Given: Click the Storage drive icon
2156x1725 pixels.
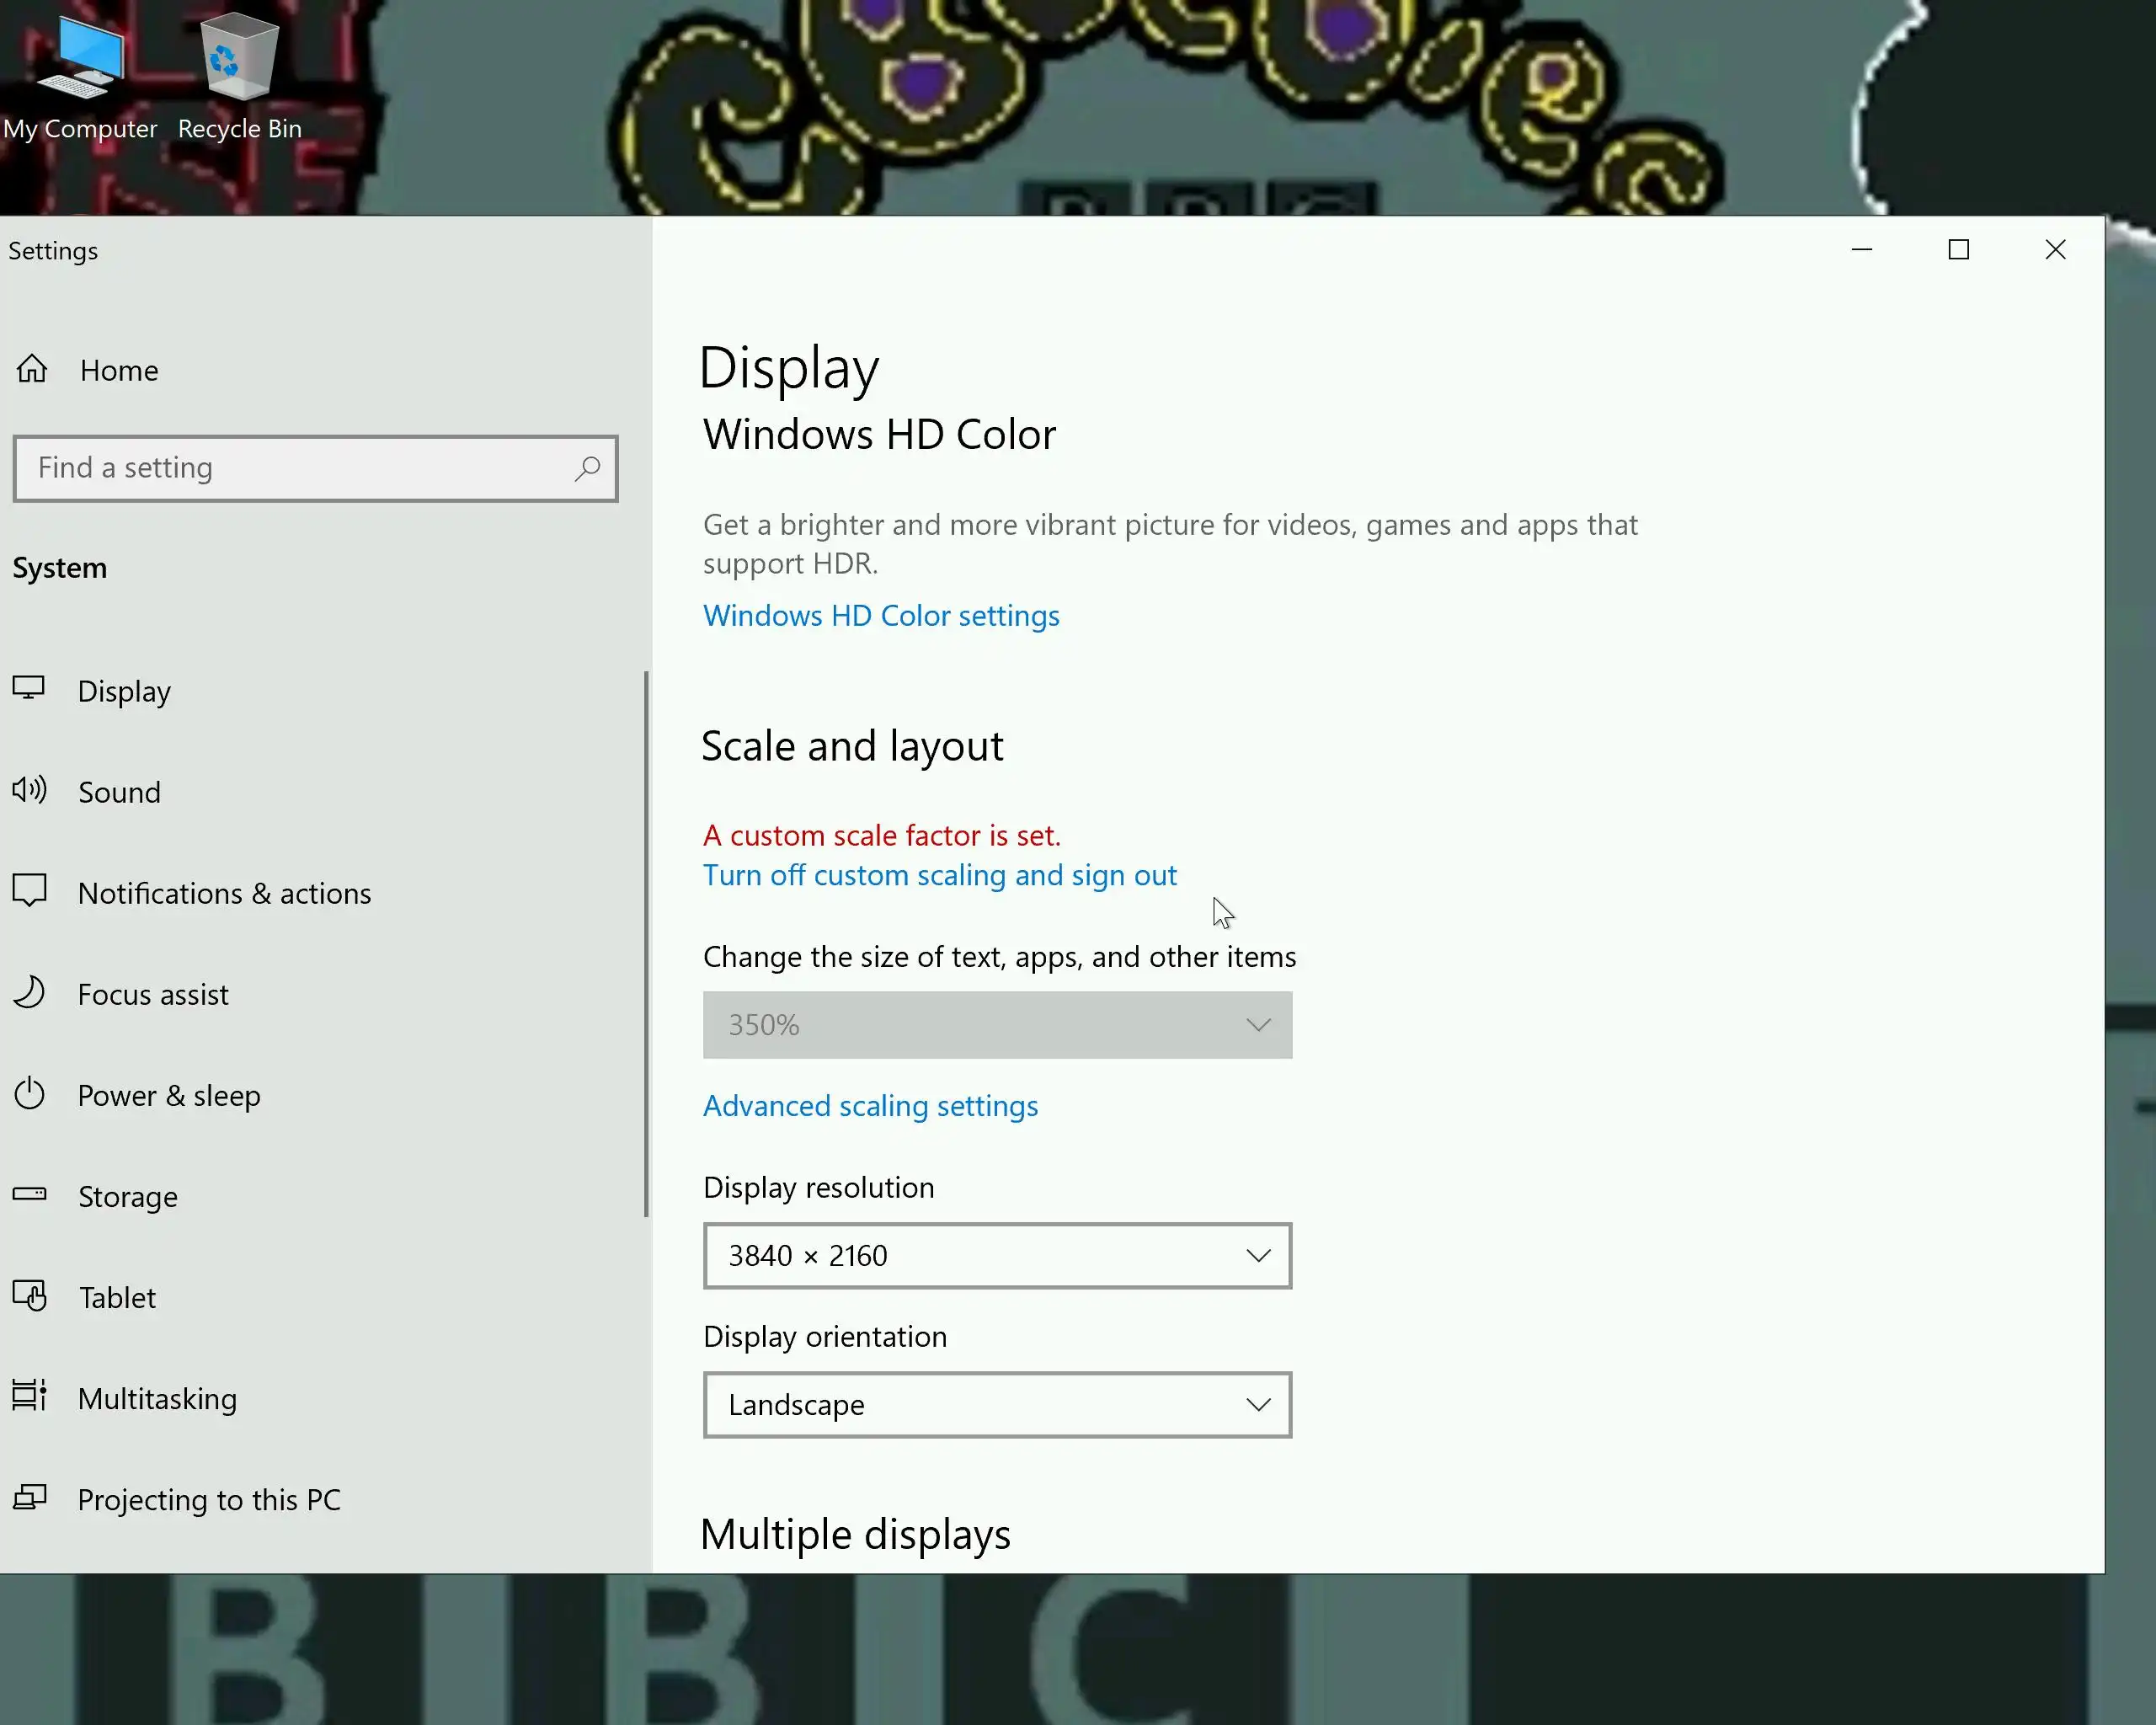Looking at the screenshot, I should [x=29, y=1193].
